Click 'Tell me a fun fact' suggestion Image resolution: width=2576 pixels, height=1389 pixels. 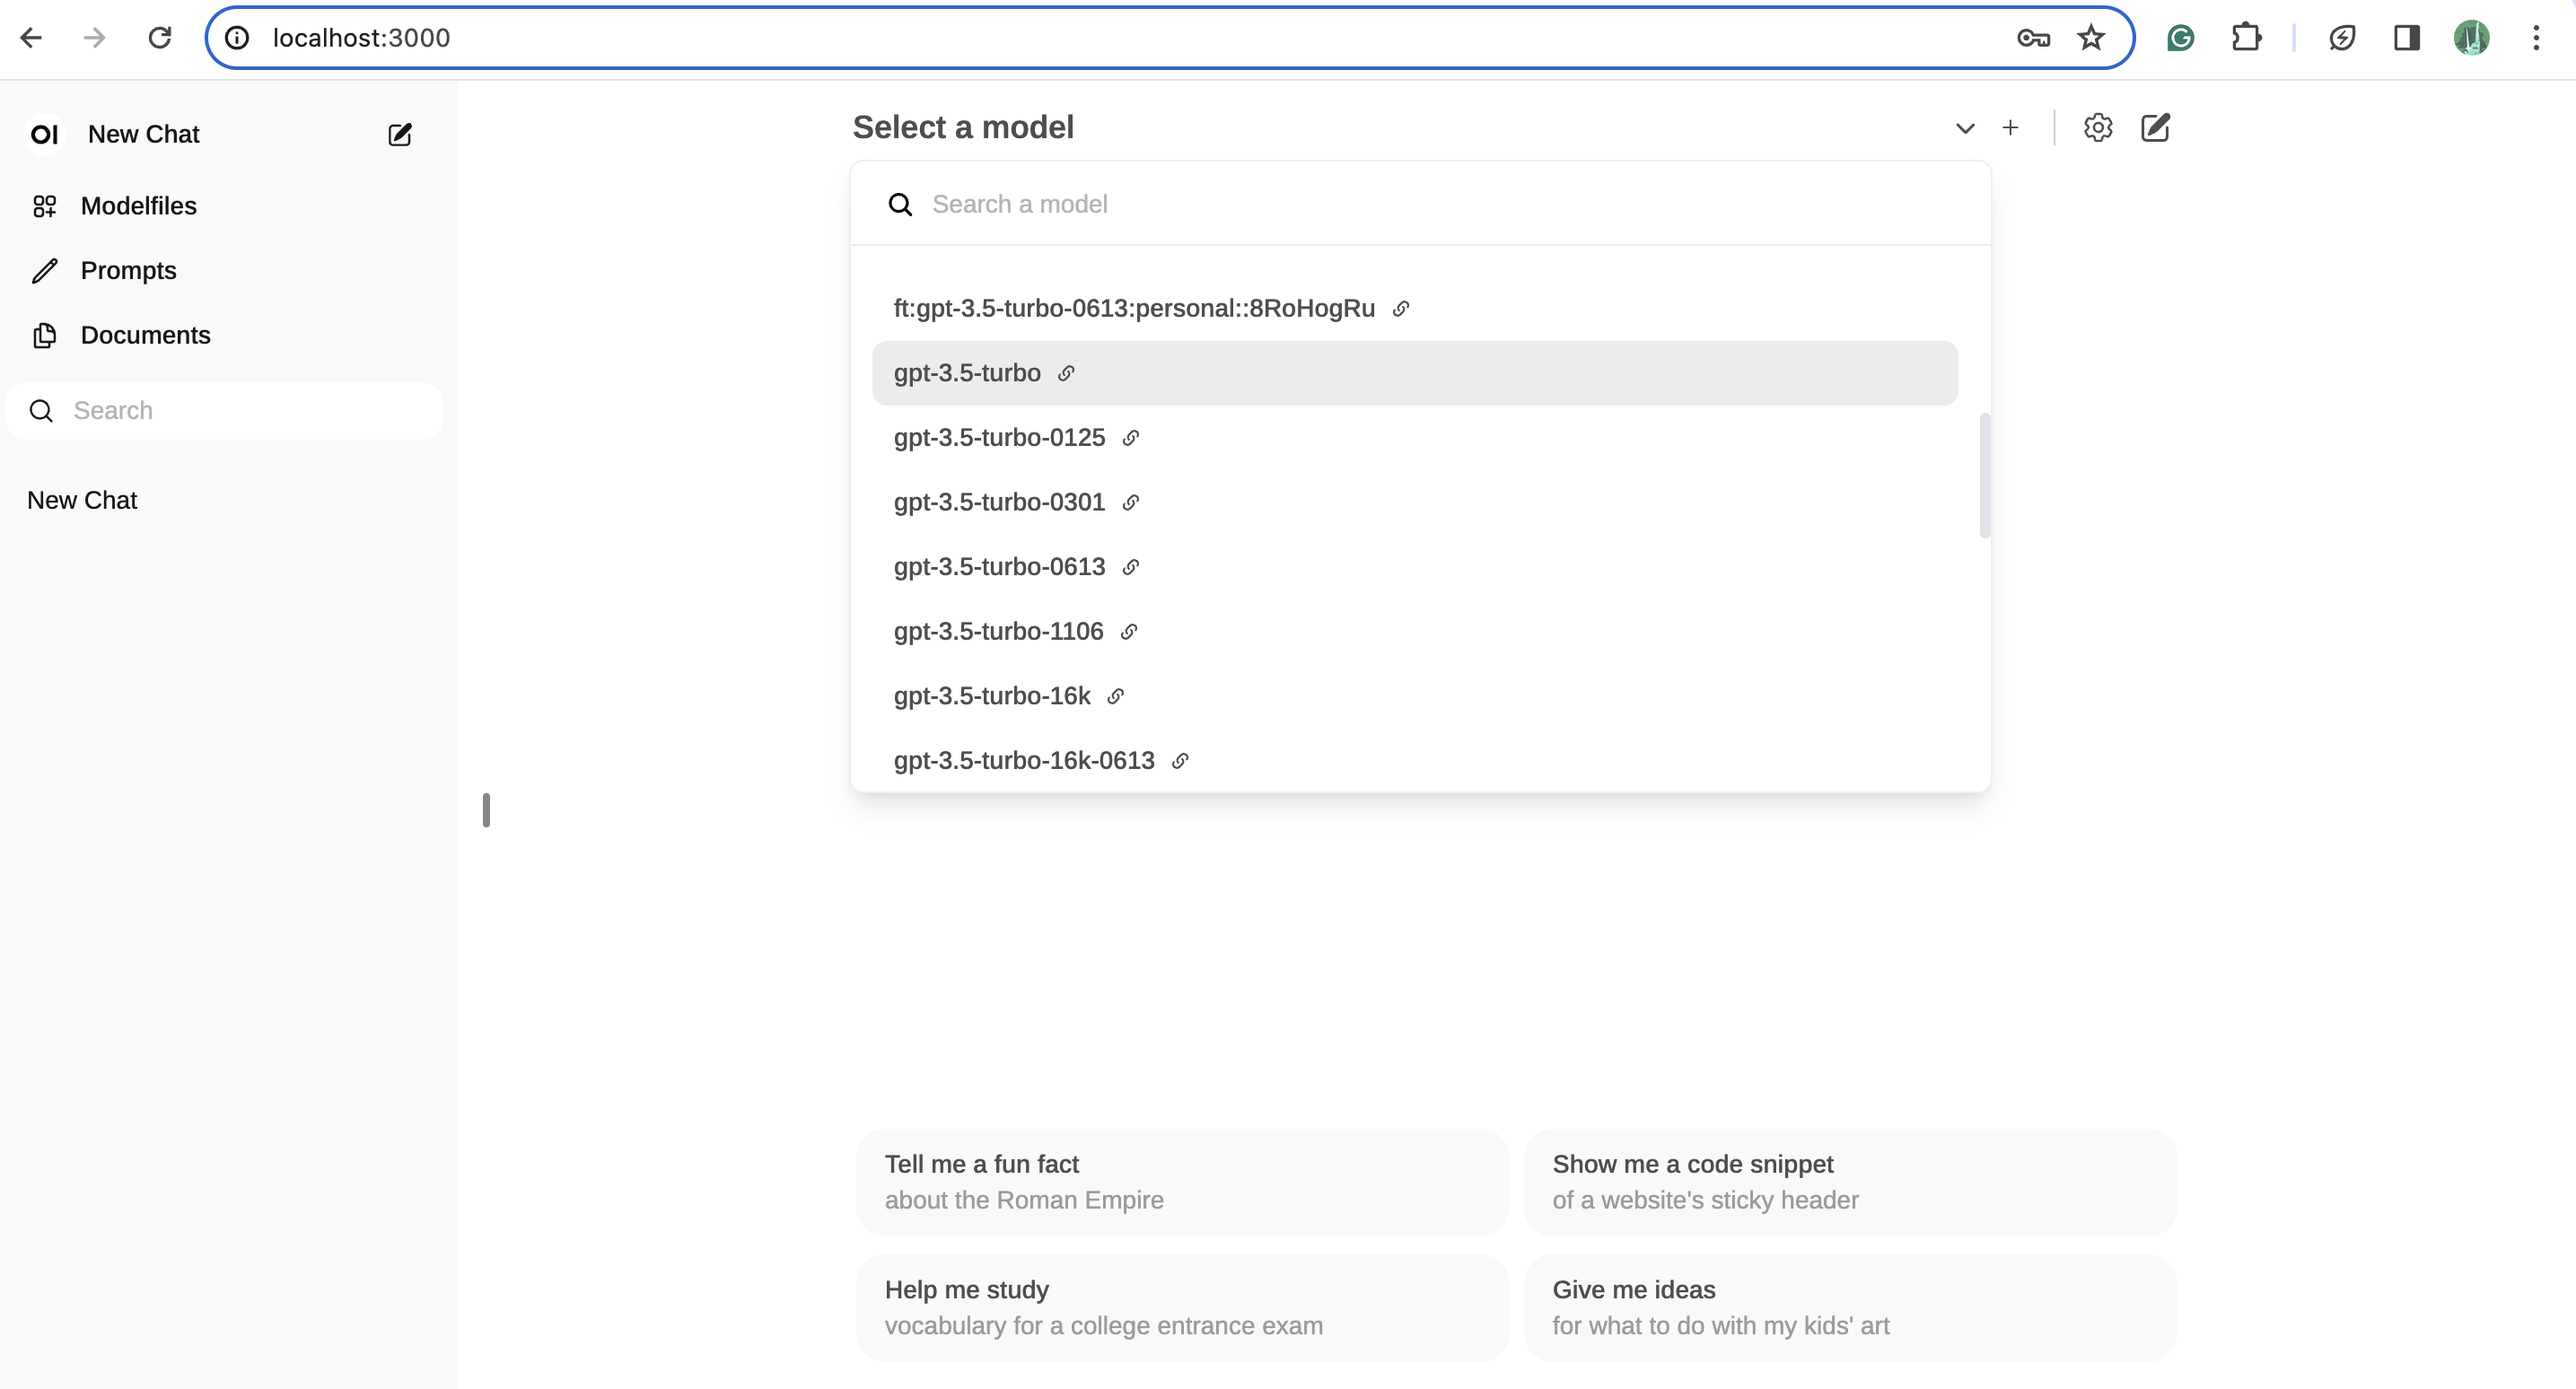tap(1181, 1182)
